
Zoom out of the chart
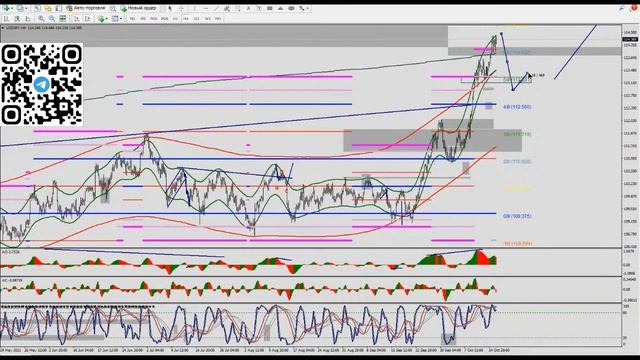click(x=52, y=18)
